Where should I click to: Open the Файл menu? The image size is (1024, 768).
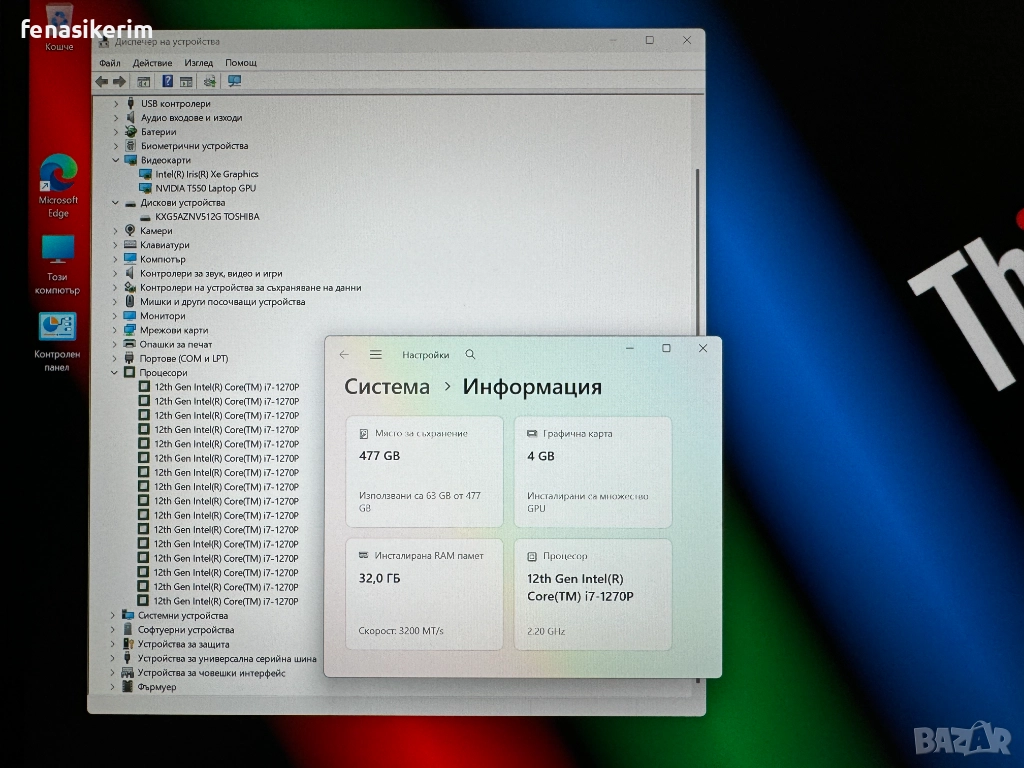(x=109, y=63)
